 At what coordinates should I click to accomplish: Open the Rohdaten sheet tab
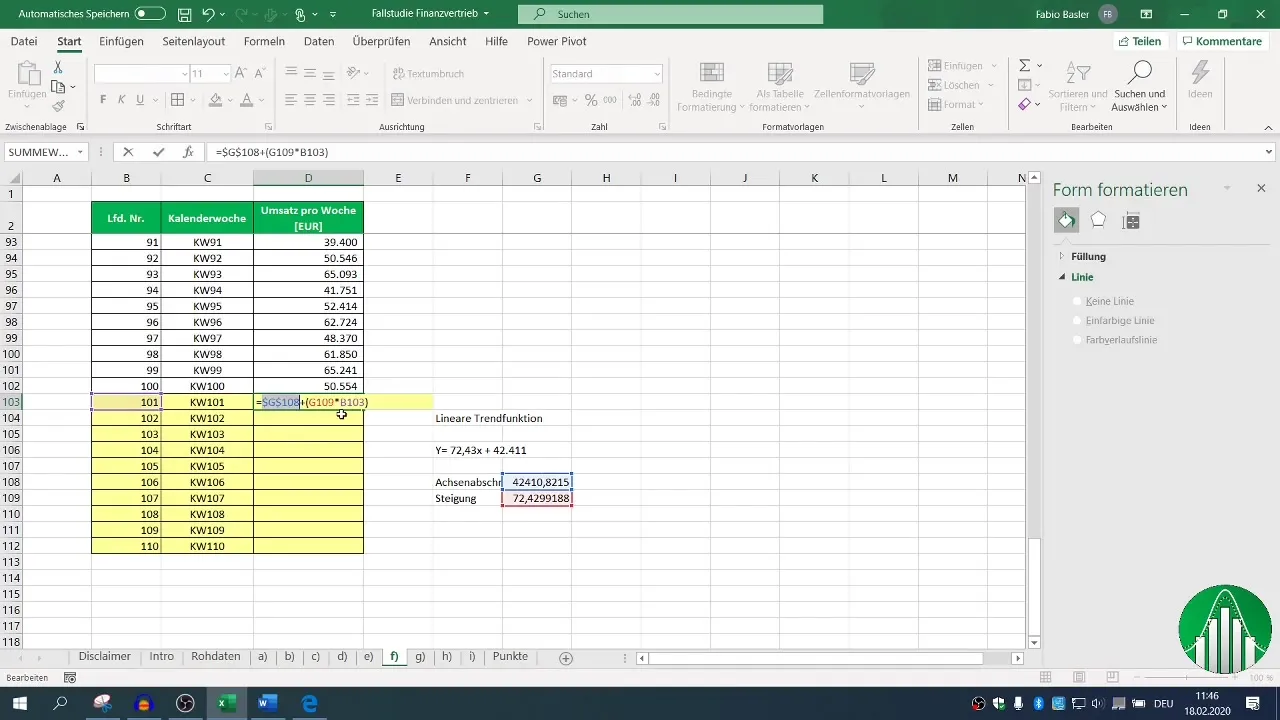pos(216,657)
